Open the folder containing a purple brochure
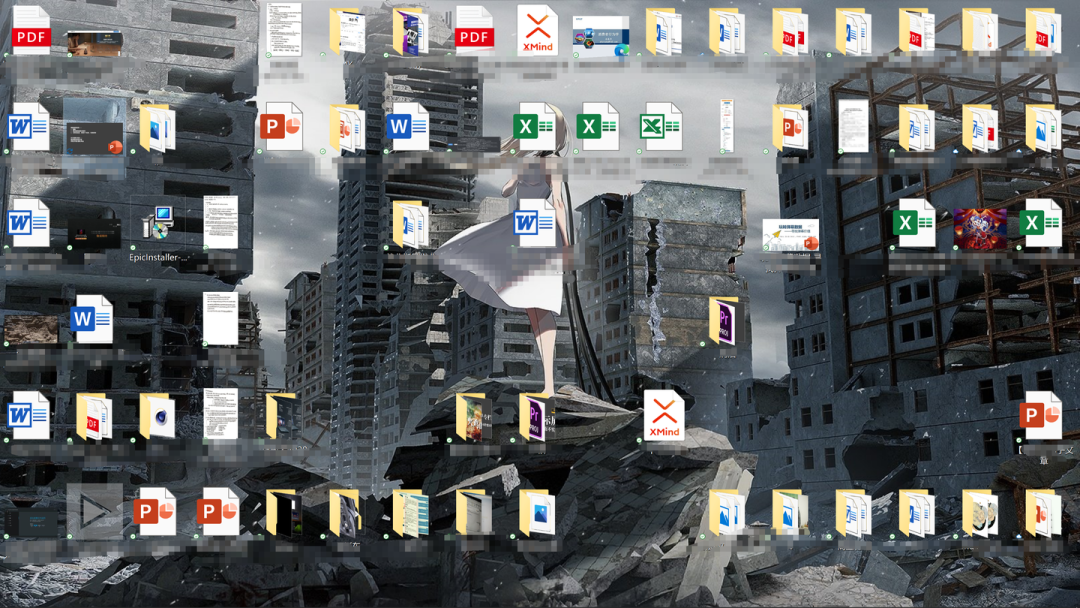 click(411, 31)
